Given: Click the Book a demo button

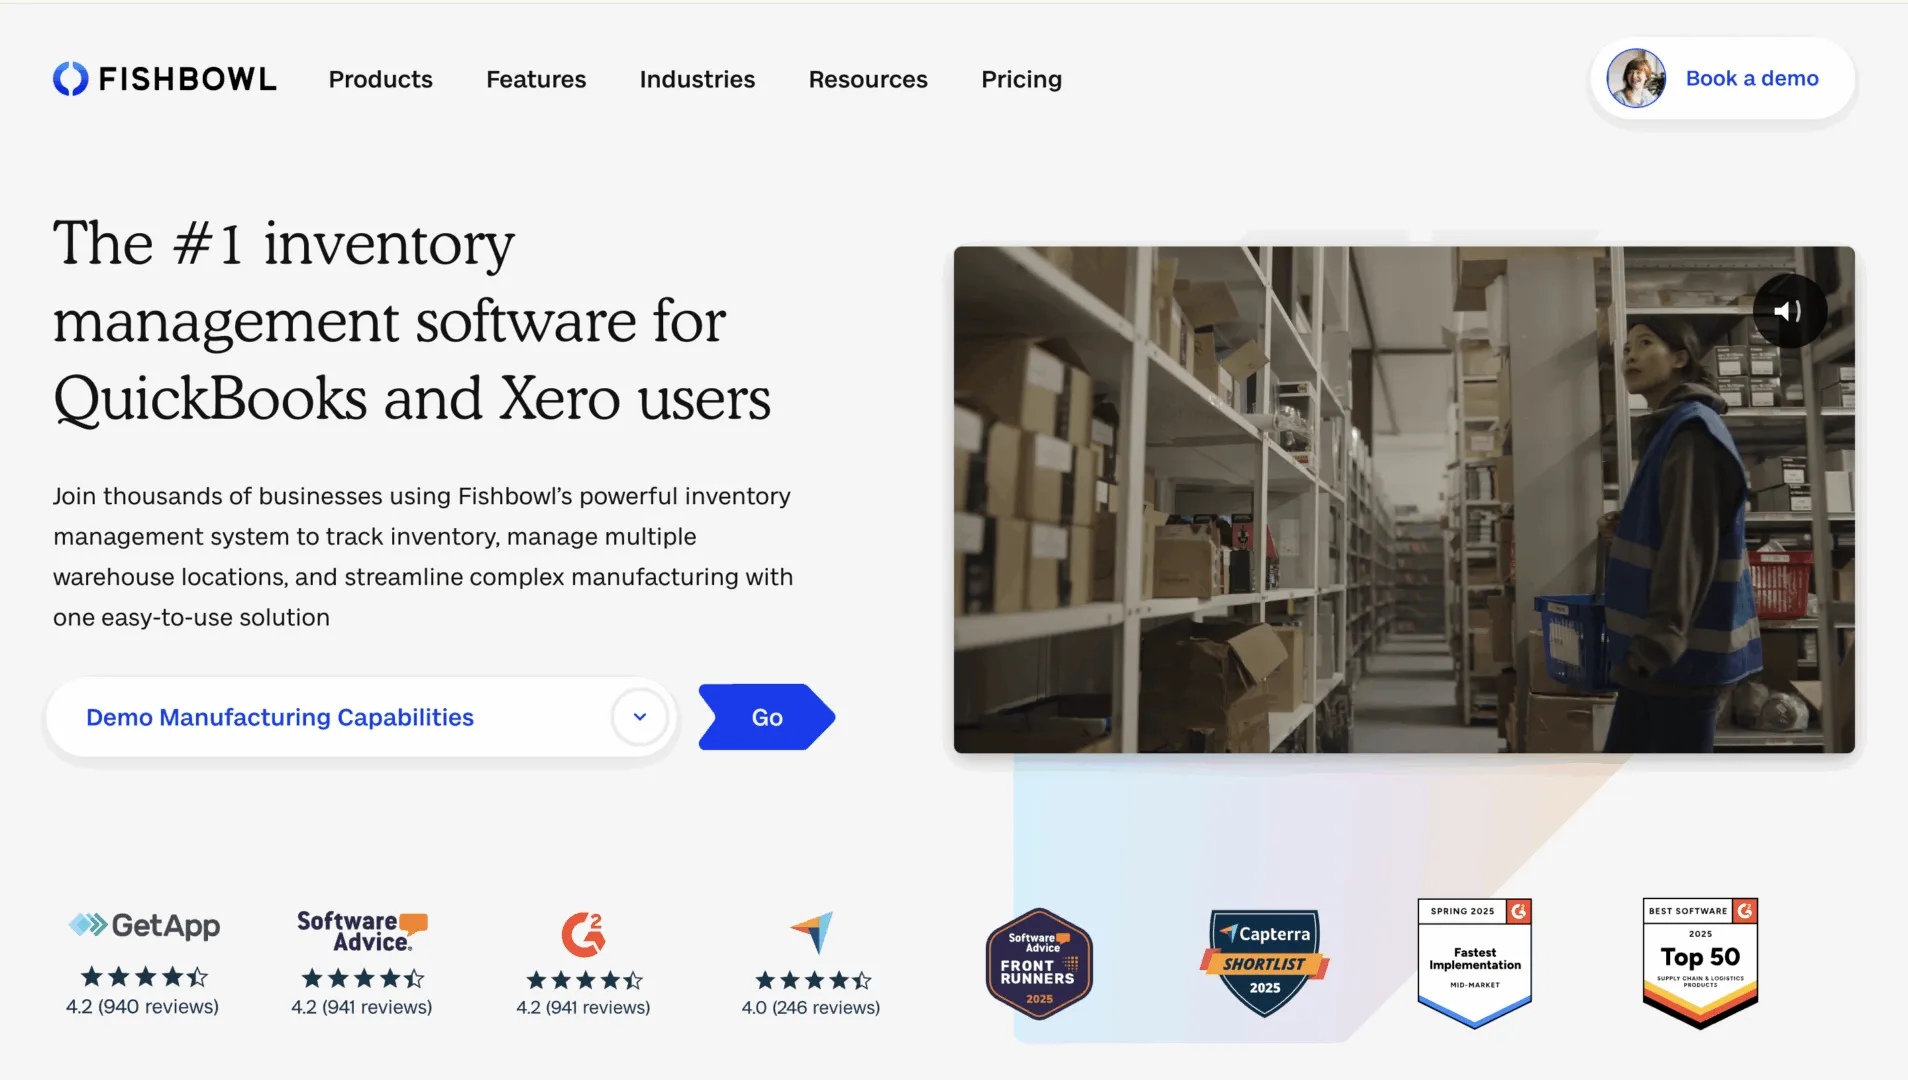Looking at the screenshot, I should click(x=1722, y=78).
